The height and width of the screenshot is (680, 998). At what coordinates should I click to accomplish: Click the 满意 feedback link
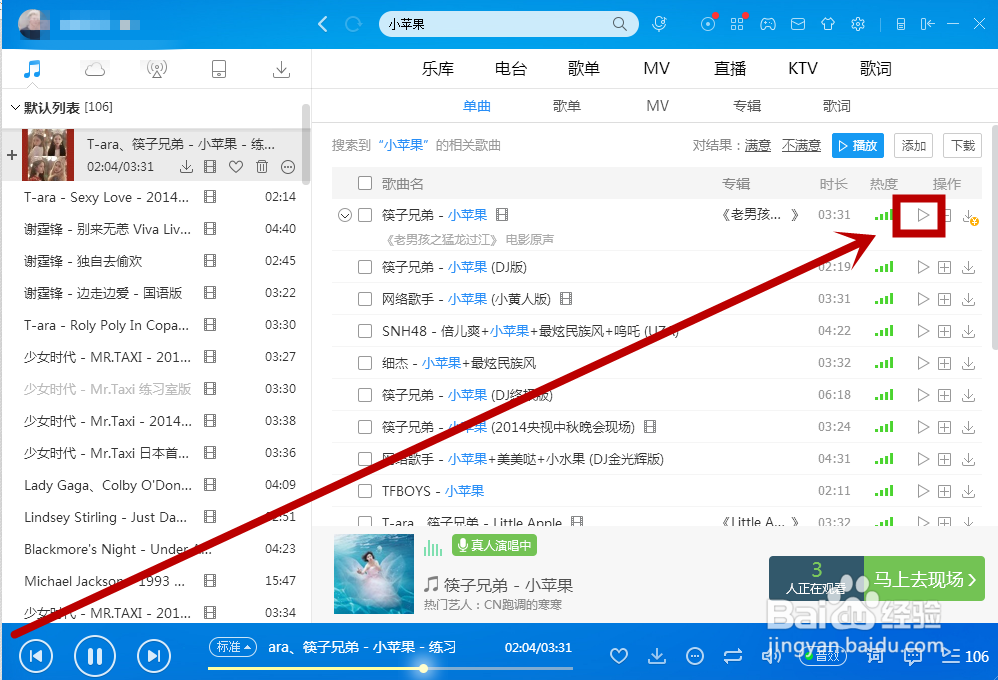(758, 146)
